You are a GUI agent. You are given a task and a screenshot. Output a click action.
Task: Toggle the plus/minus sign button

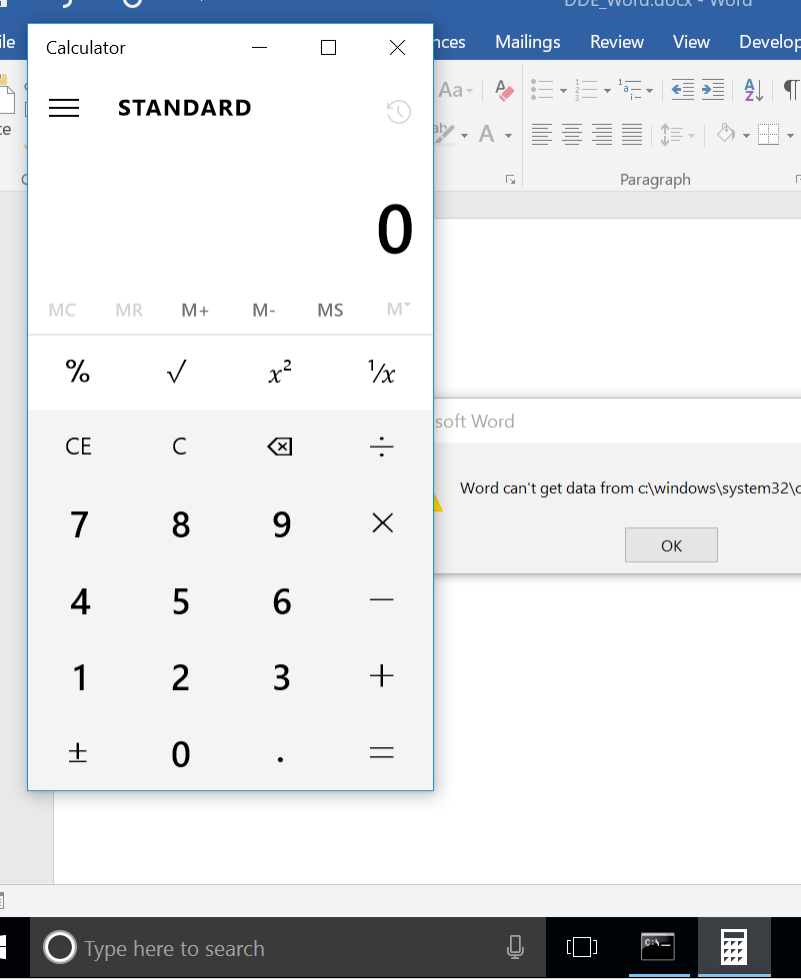point(78,753)
